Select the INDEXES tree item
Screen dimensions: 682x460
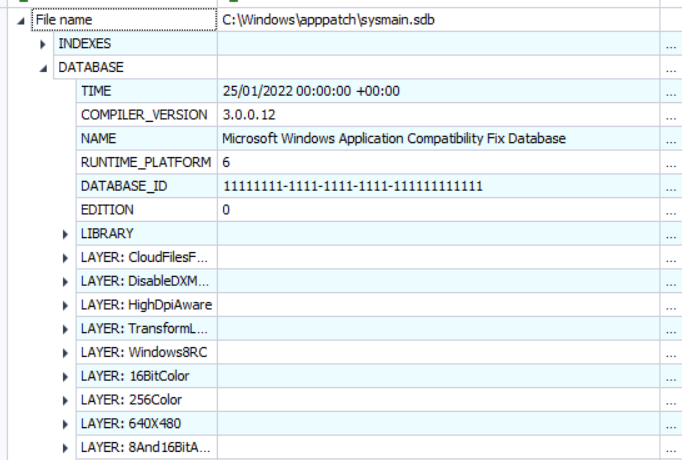[x=135, y=43]
